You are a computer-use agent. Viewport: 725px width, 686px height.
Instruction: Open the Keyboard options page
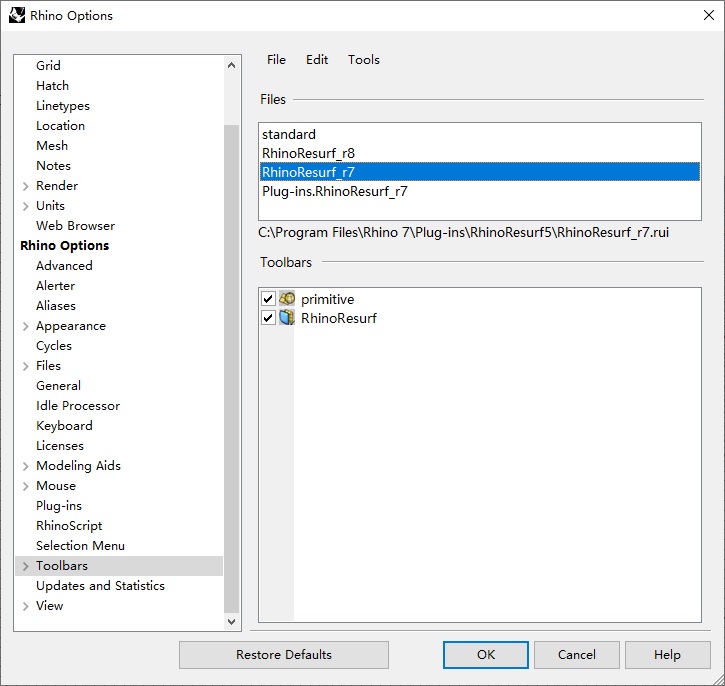click(64, 426)
